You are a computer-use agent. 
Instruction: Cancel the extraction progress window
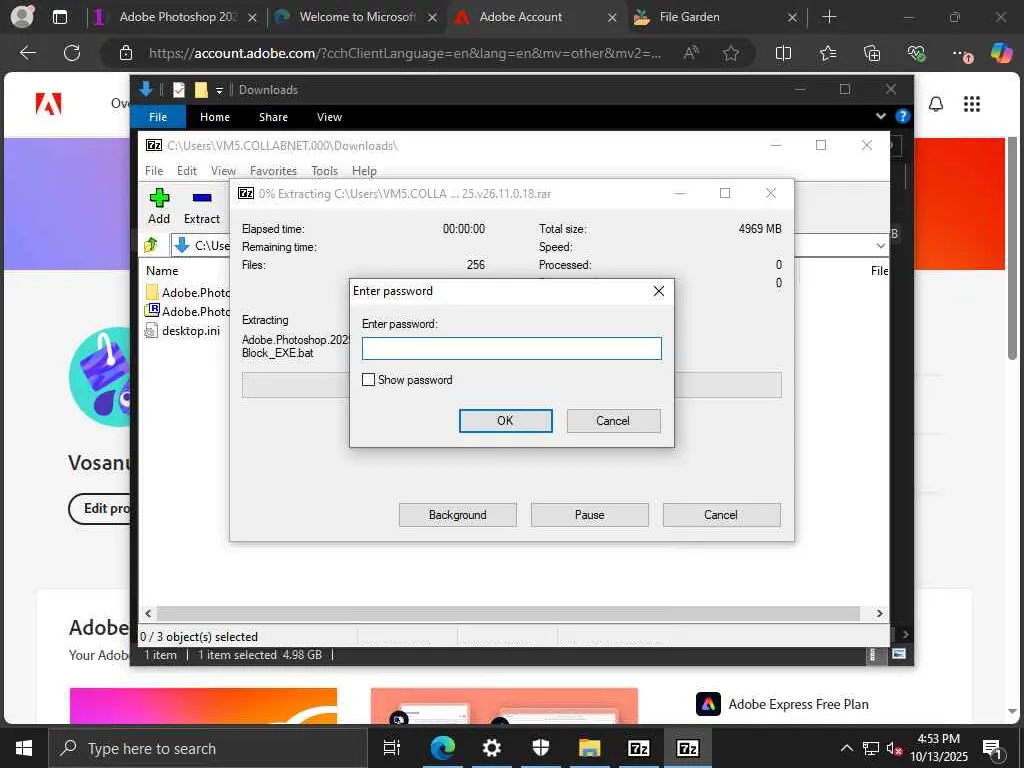721,515
